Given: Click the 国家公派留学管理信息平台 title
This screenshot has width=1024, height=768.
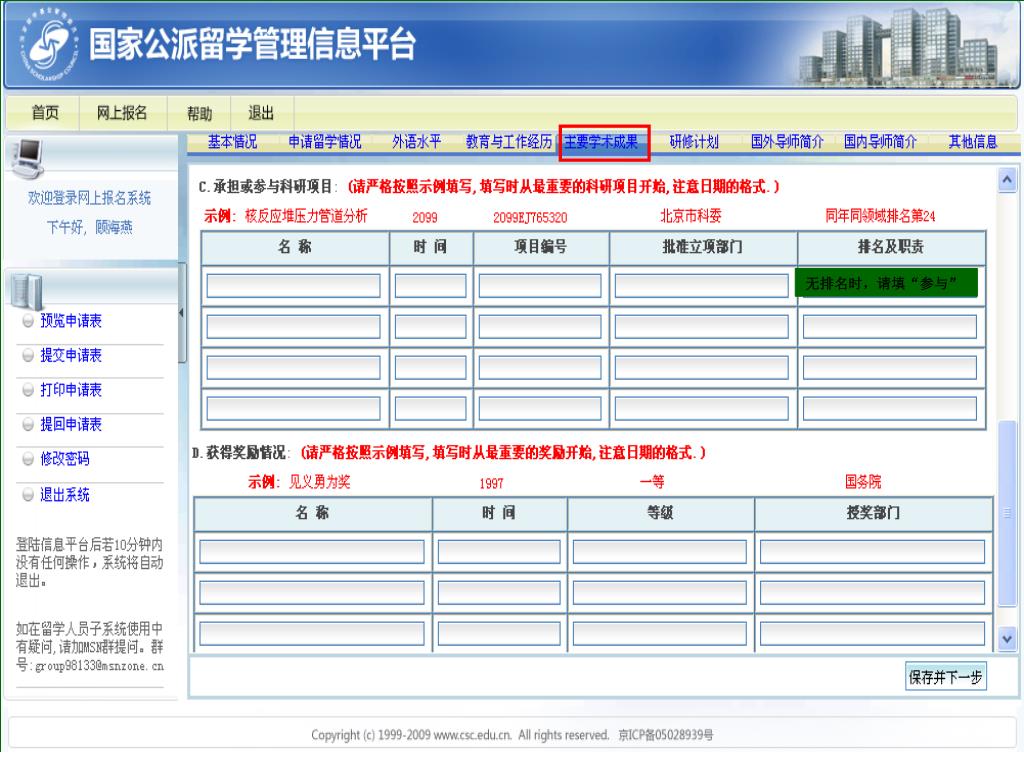Looking at the screenshot, I should [252, 44].
